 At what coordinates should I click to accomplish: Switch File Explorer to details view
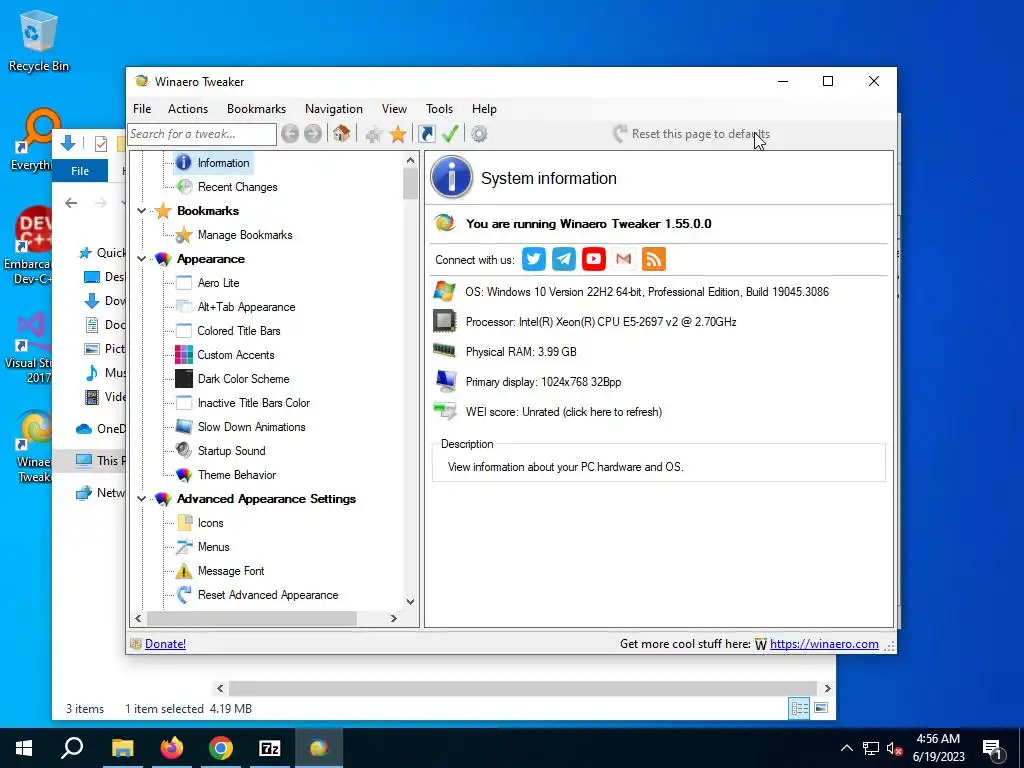pos(799,709)
